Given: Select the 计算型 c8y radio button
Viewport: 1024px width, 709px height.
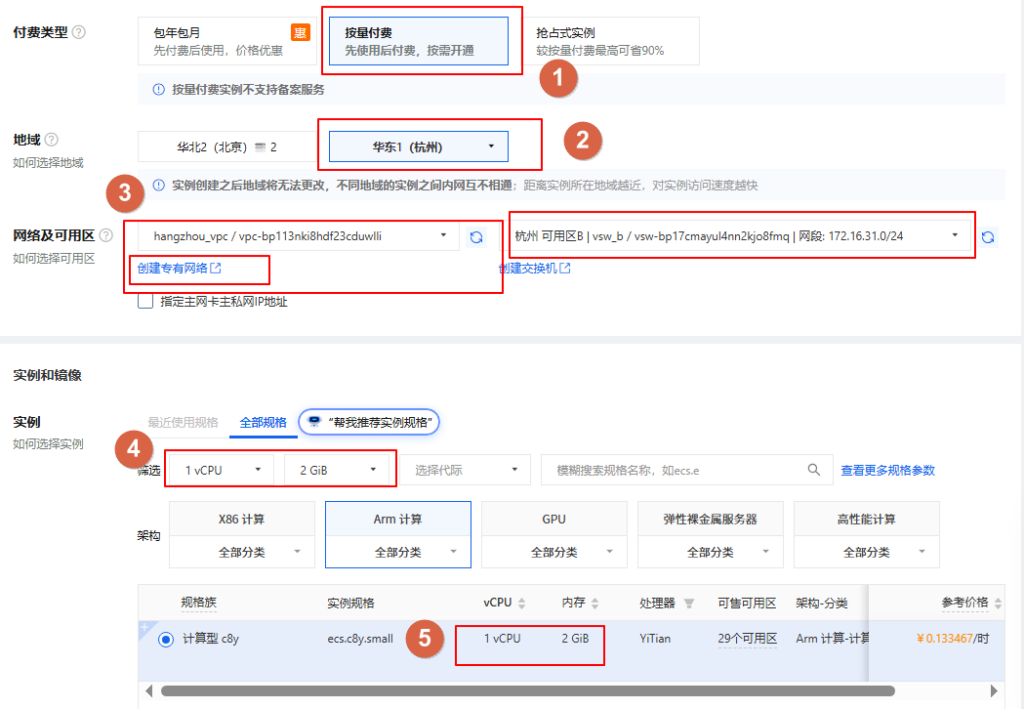Looking at the screenshot, I should pyautogui.click(x=166, y=640).
